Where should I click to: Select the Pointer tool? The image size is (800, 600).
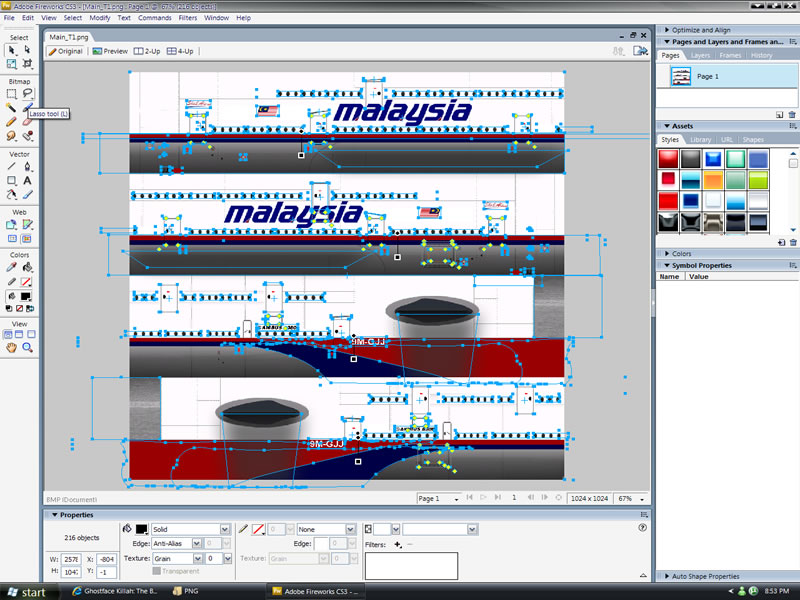point(12,49)
